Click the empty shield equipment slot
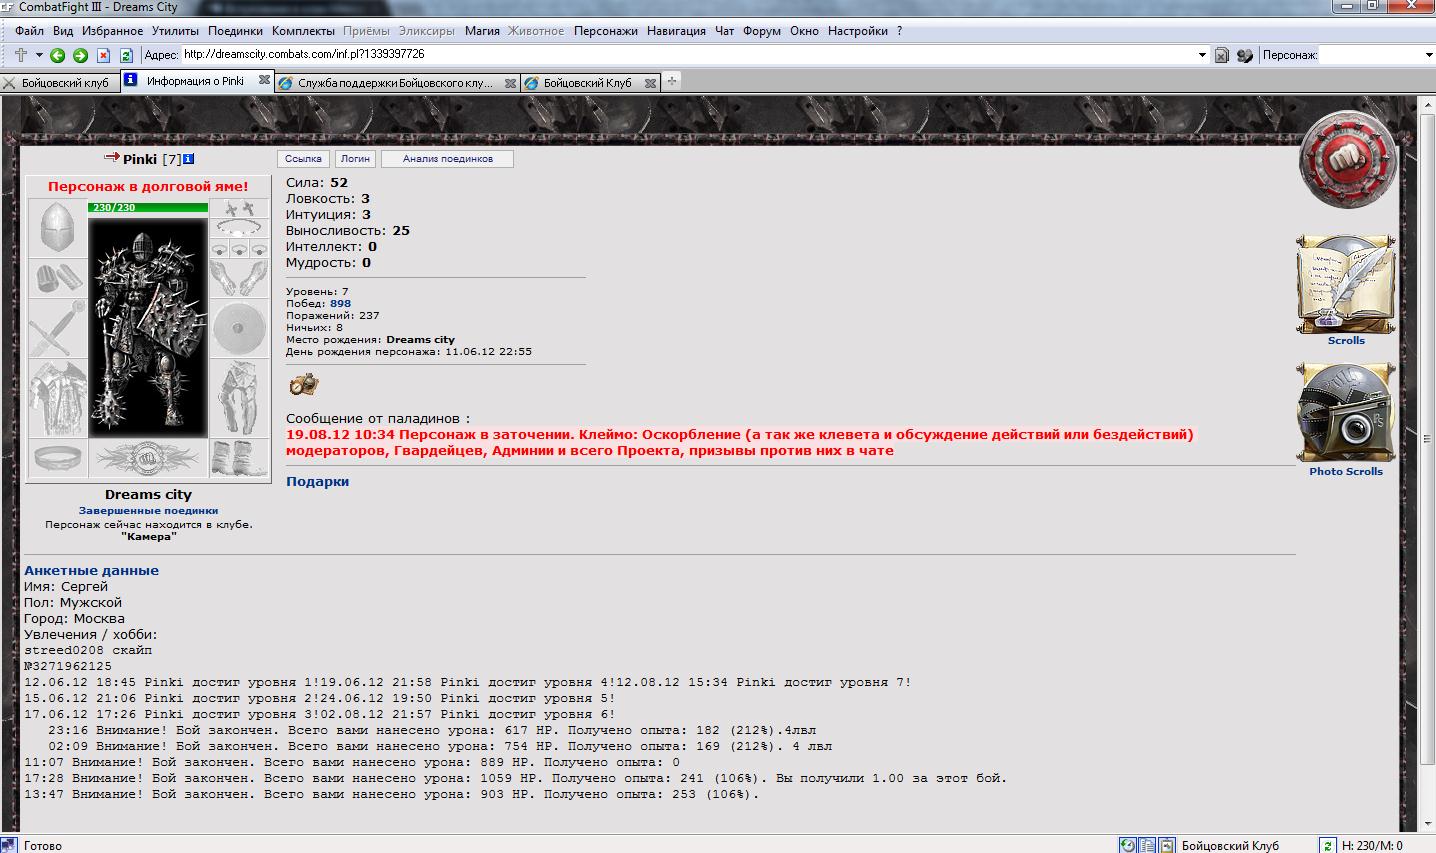 point(239,328)
